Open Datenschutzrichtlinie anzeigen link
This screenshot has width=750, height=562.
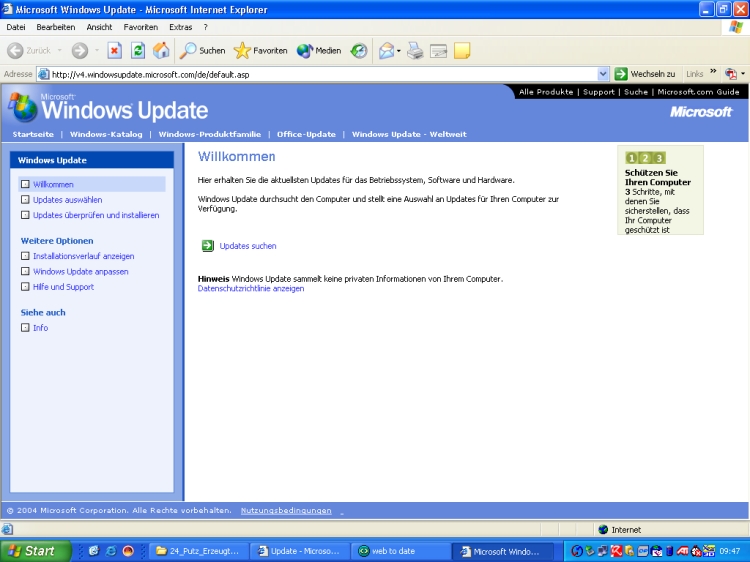(x=251, y=288)
